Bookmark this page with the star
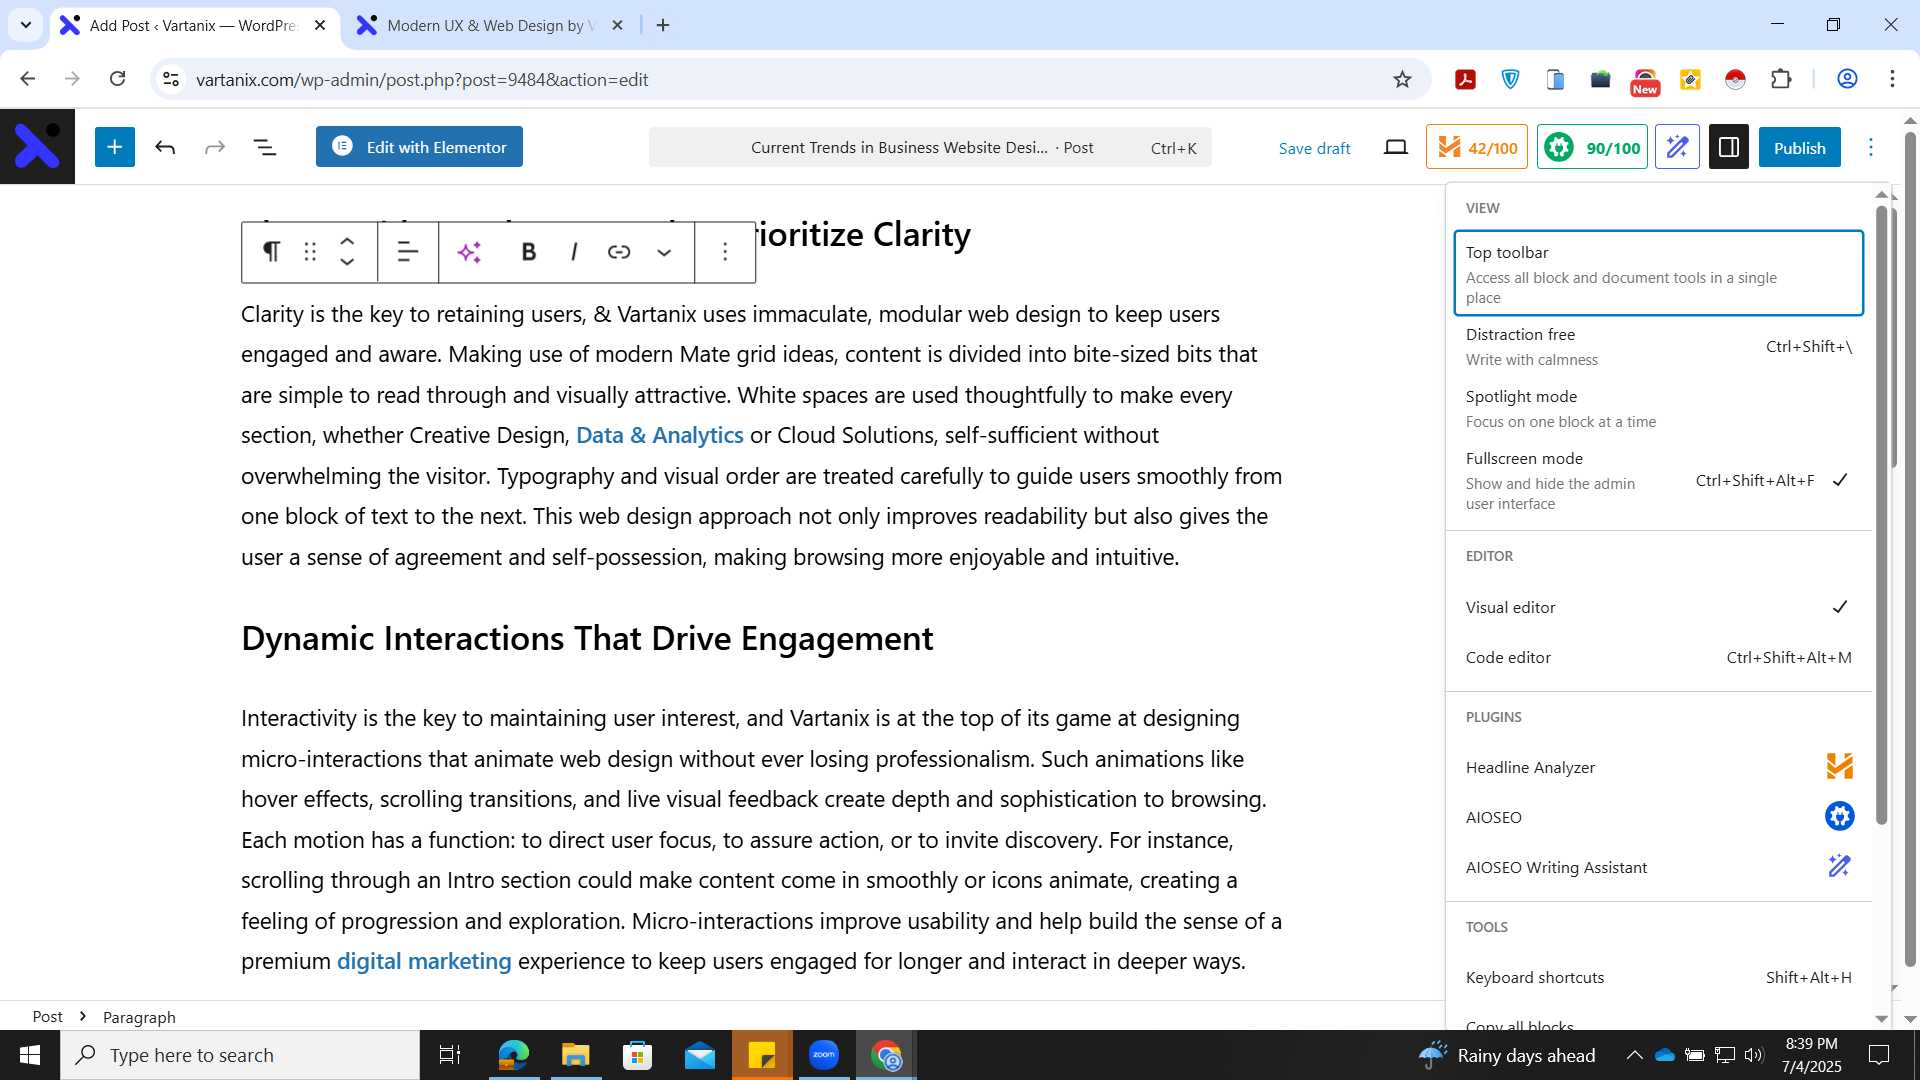The width and height of the screenshot is (1920, 1080). coord(1402,79)
